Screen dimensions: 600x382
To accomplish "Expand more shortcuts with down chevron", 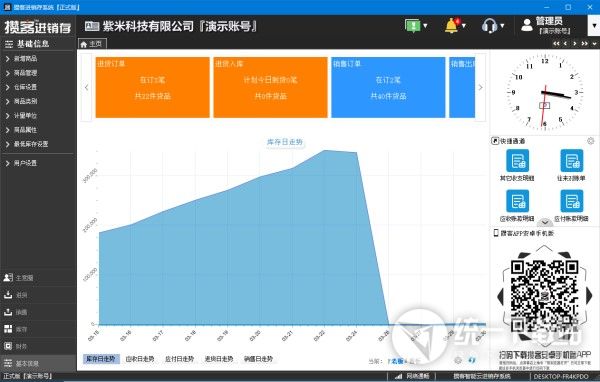I will pyautogui.click(x=545, y=222).
